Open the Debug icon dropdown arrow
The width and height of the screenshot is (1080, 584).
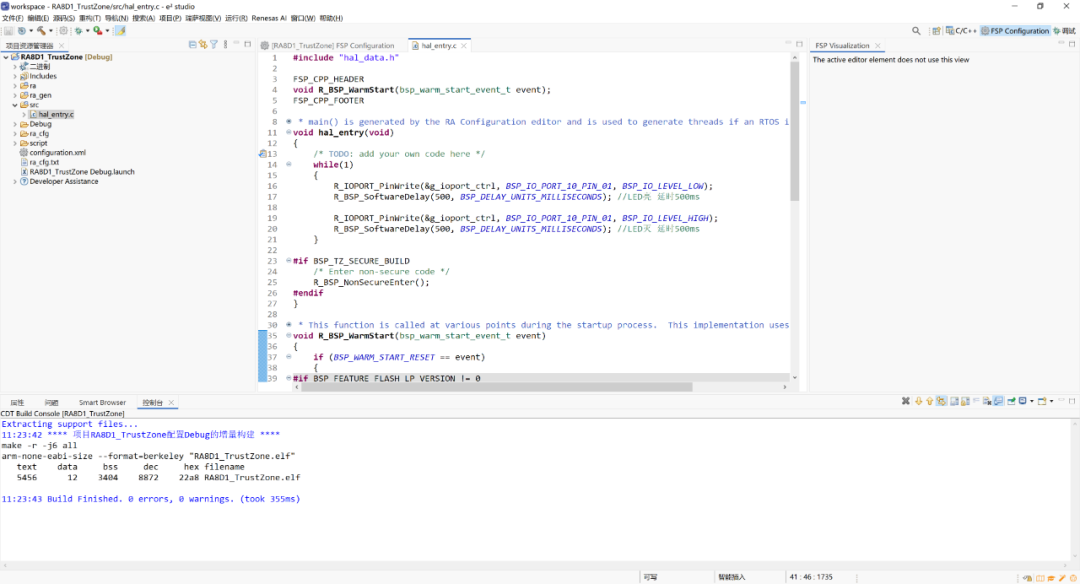click(87, 31)
